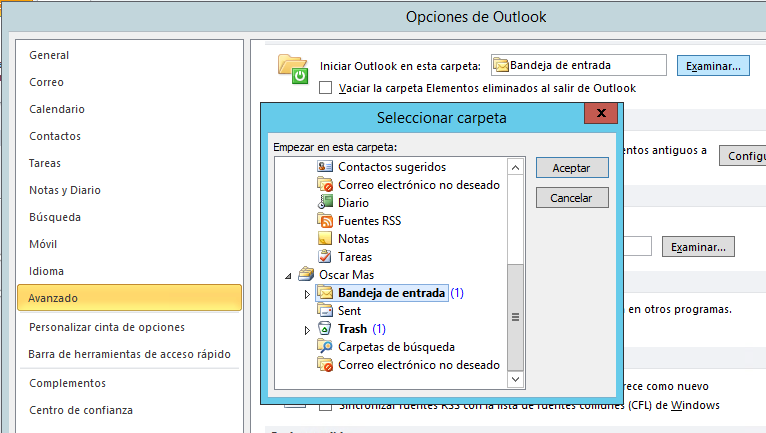This screenshot has height=433, width=766.
Task: Open Centro de confianza settings
Action: click(129, 410)
